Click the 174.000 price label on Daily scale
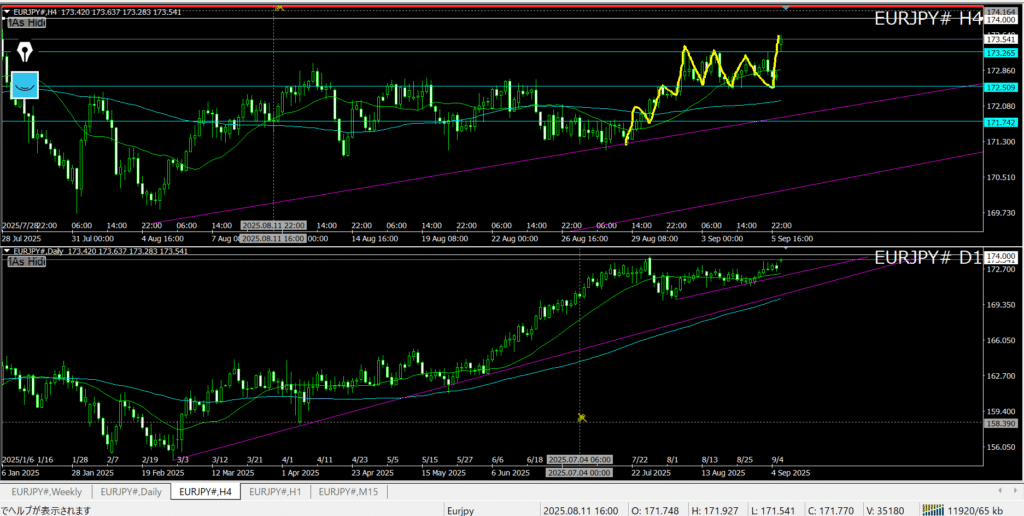 [x=999, y=255]
